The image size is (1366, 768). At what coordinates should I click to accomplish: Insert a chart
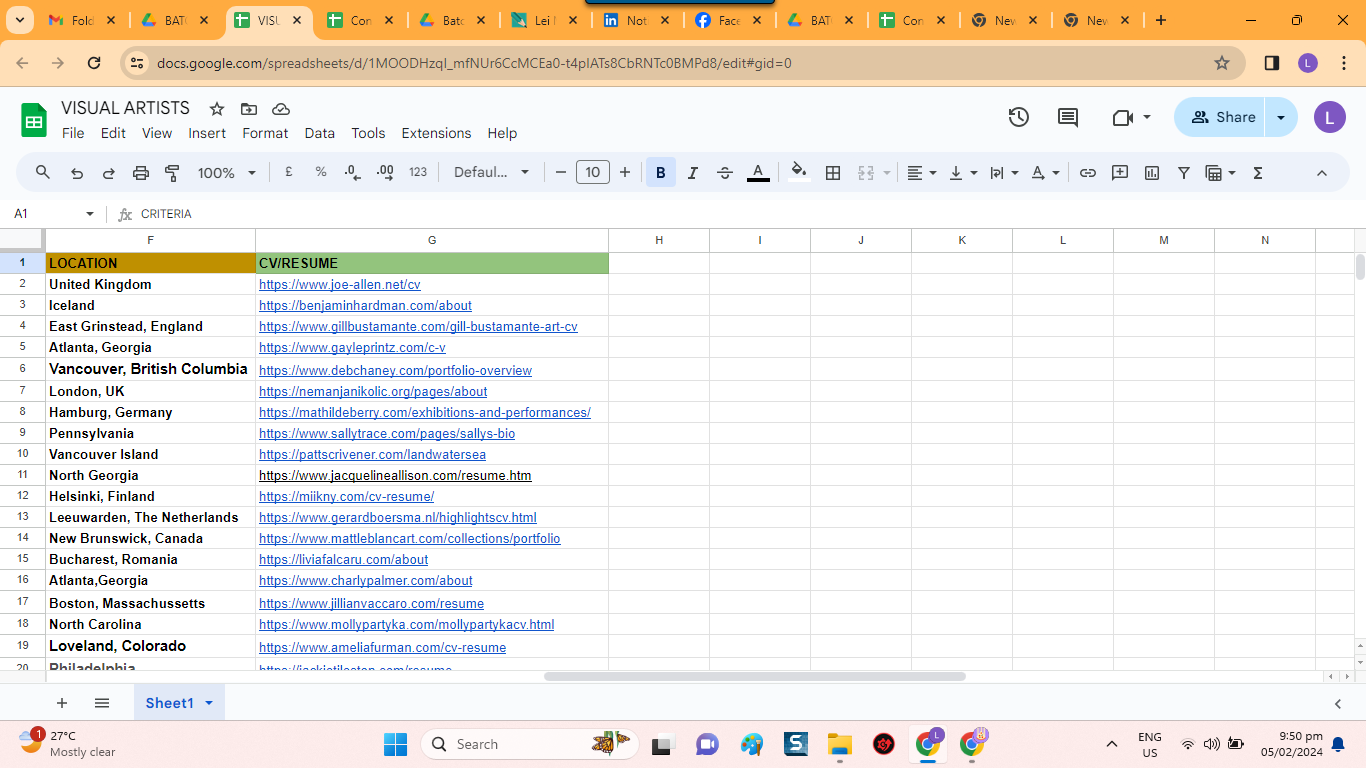[x=1152, y=173]
